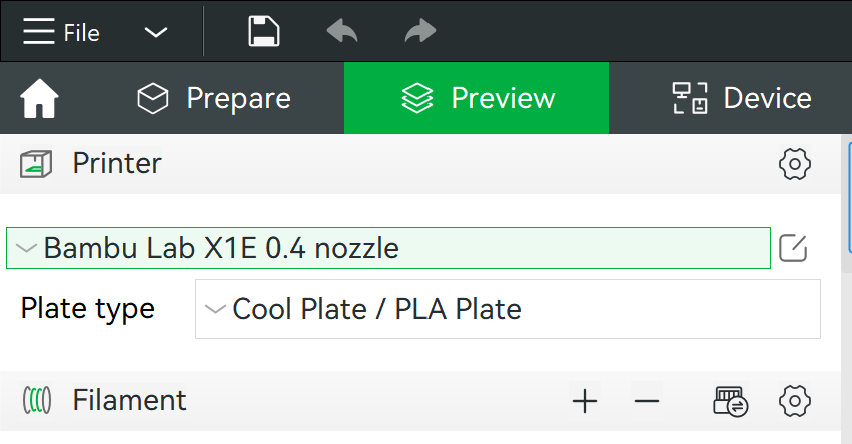Edit the selected printer preset
The image size is (852, 444).
click(793, 248)
